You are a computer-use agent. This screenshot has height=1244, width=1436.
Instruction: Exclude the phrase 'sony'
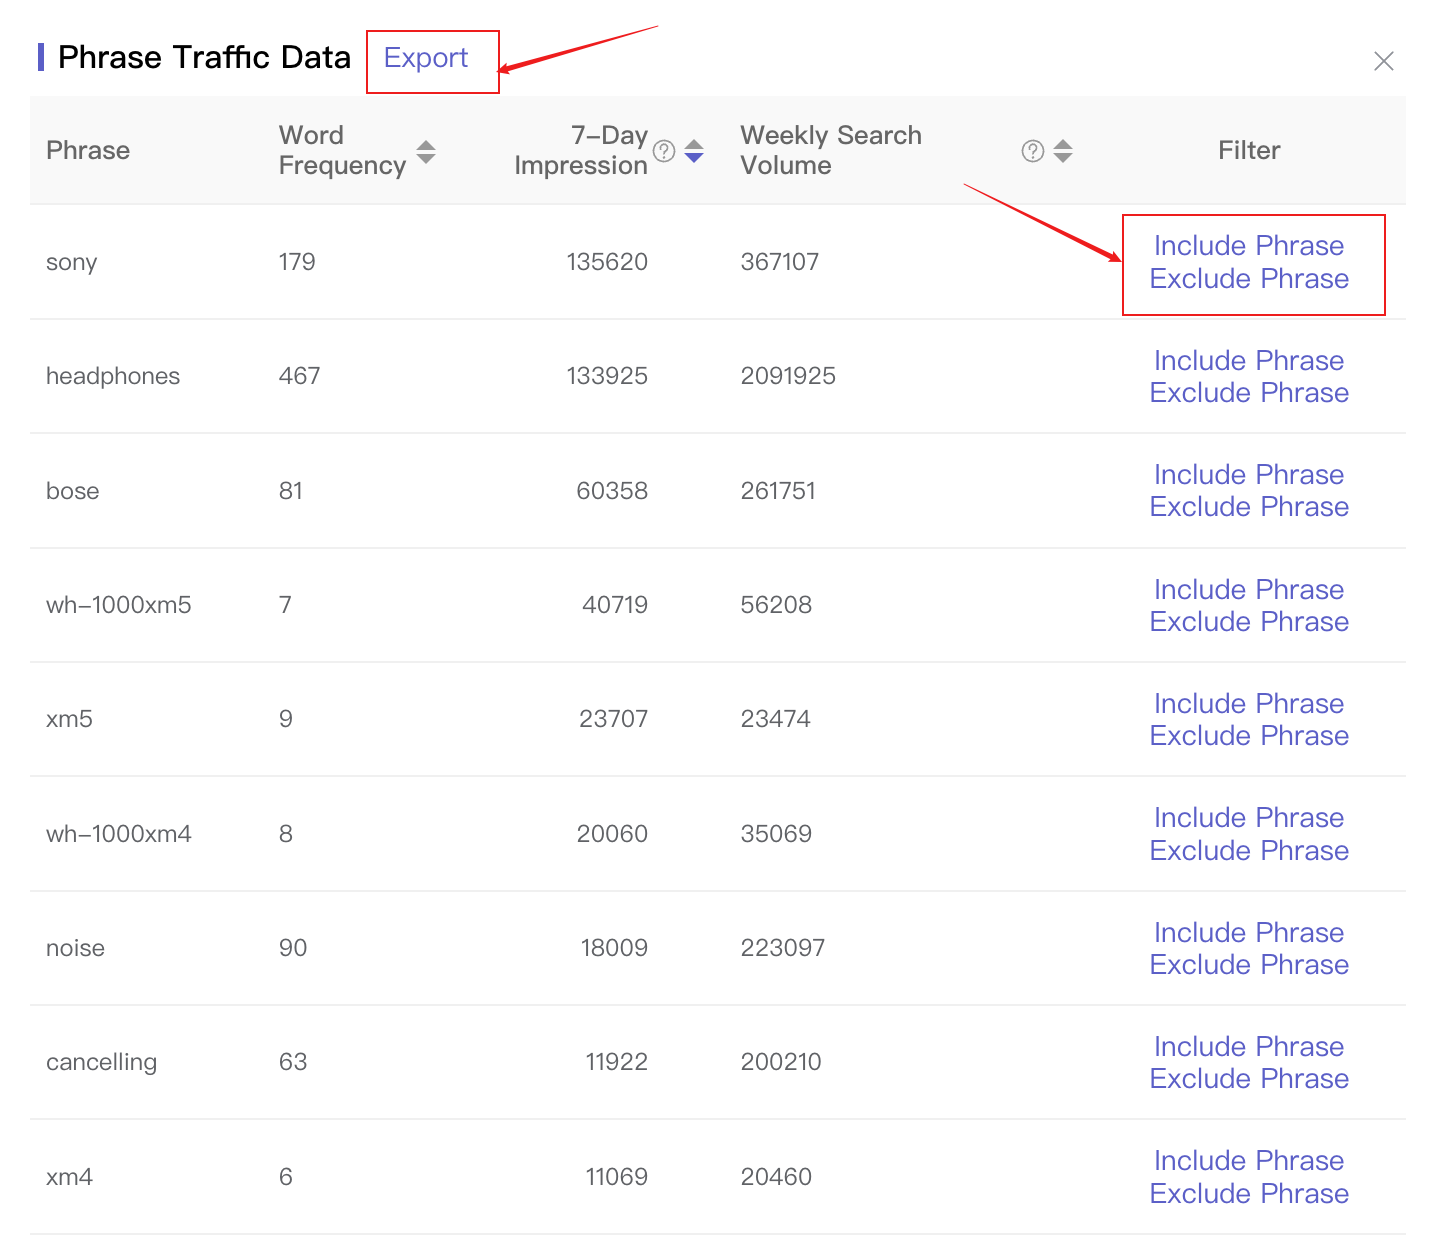pos(1249,279)
